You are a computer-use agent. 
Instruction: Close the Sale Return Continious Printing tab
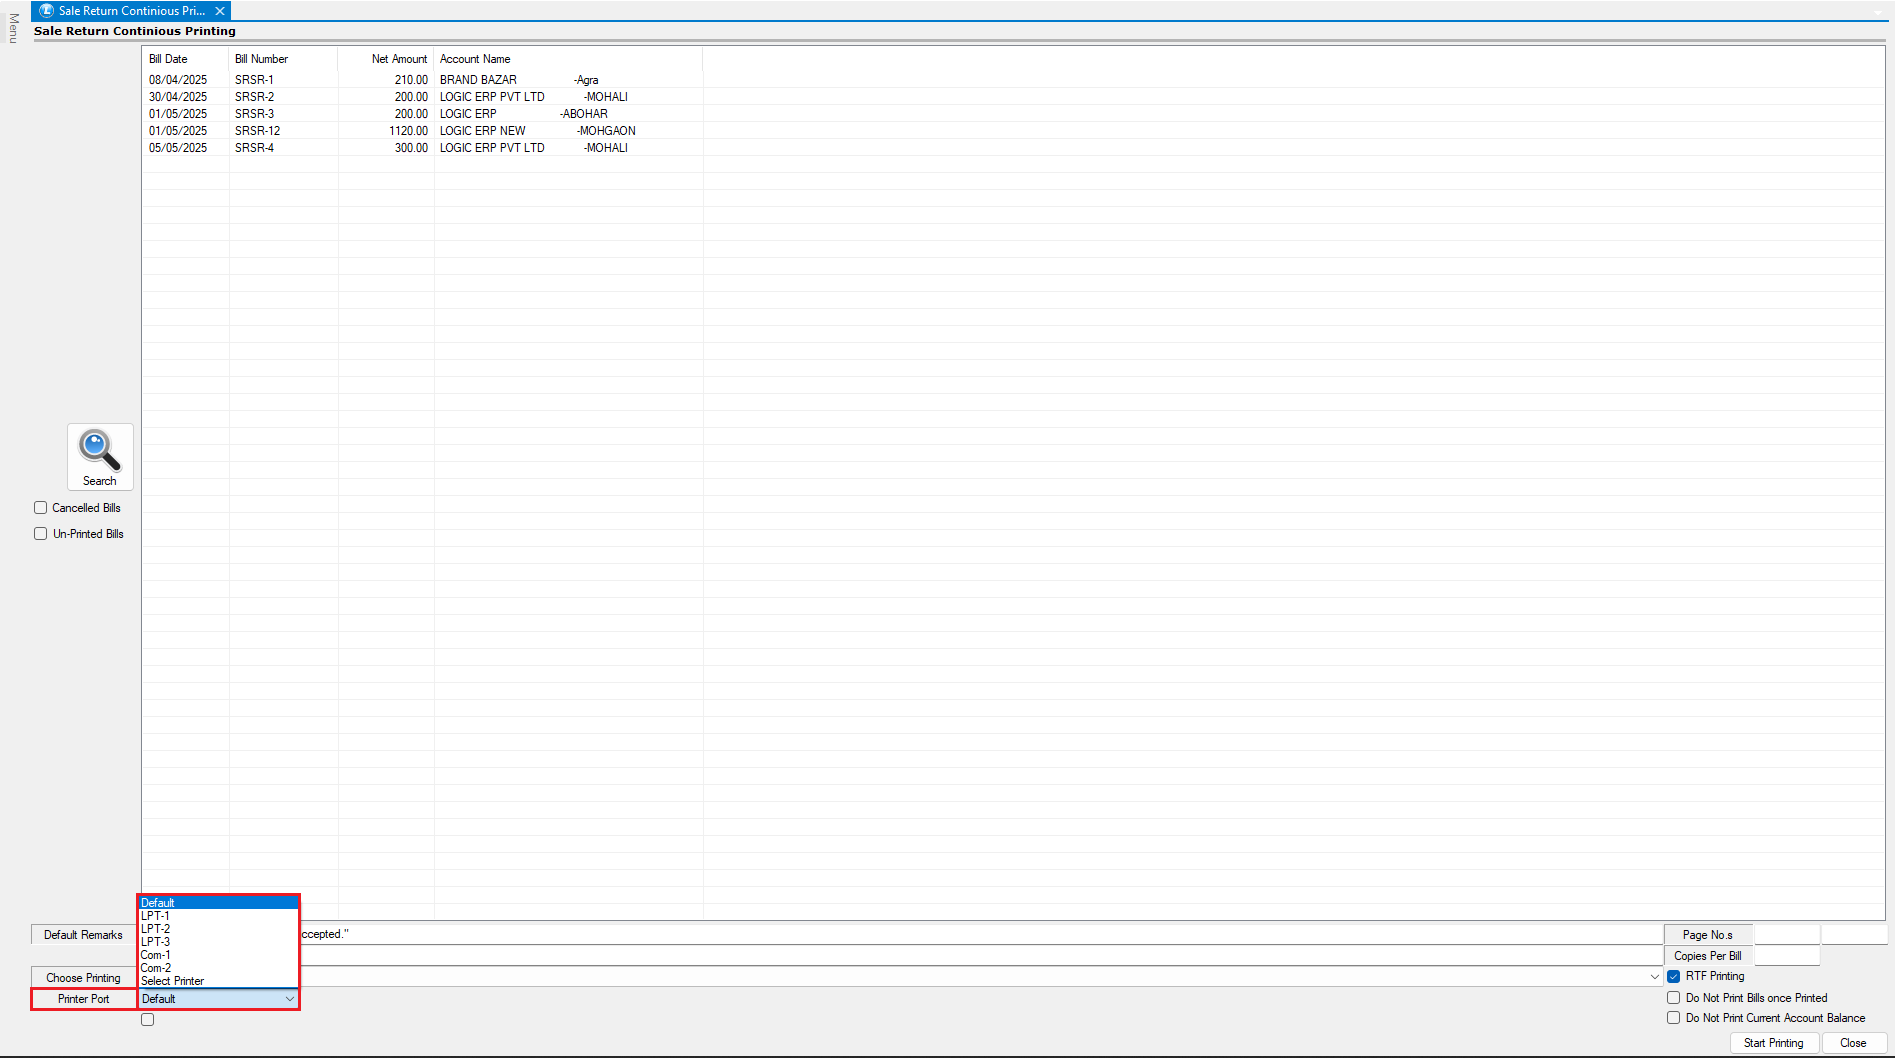(x=220, y=11)
